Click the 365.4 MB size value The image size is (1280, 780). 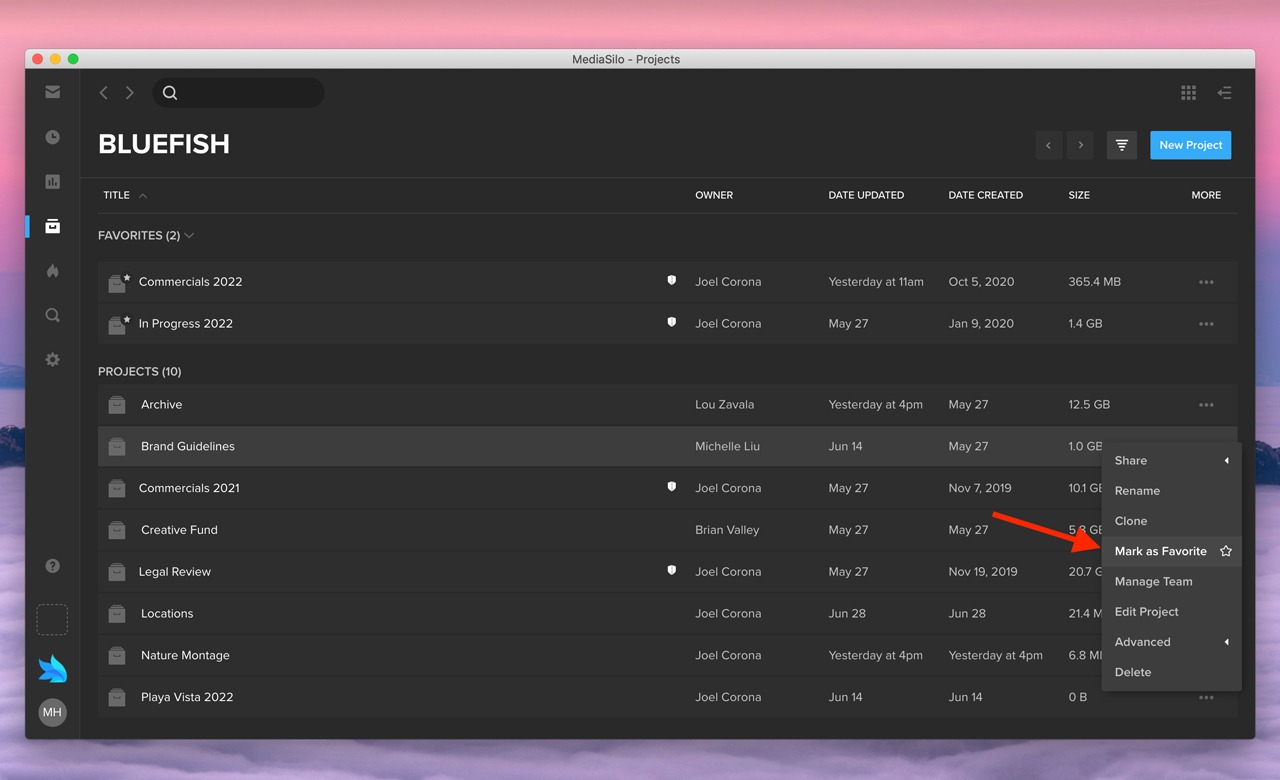pyautogui.click(x=1094, y=282)
